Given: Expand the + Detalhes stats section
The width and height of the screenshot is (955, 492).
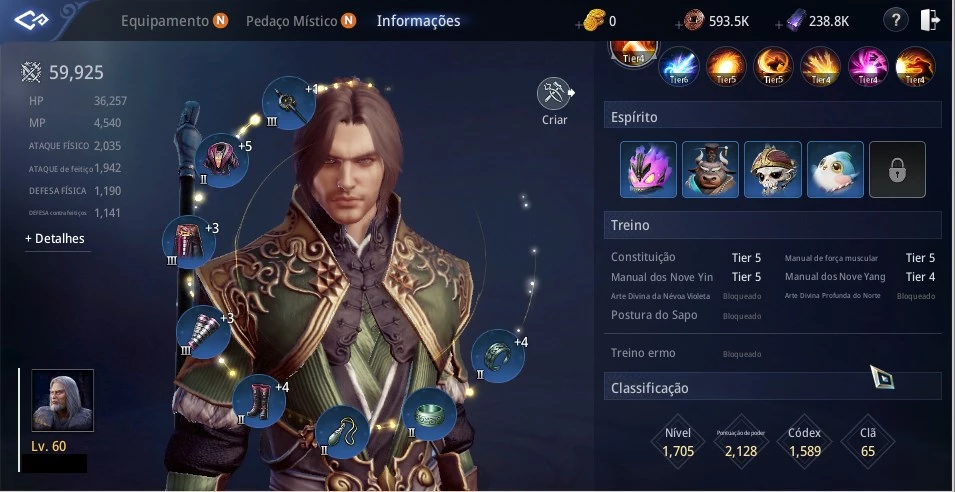Looking at the screenshot, I should pos(55,239).
